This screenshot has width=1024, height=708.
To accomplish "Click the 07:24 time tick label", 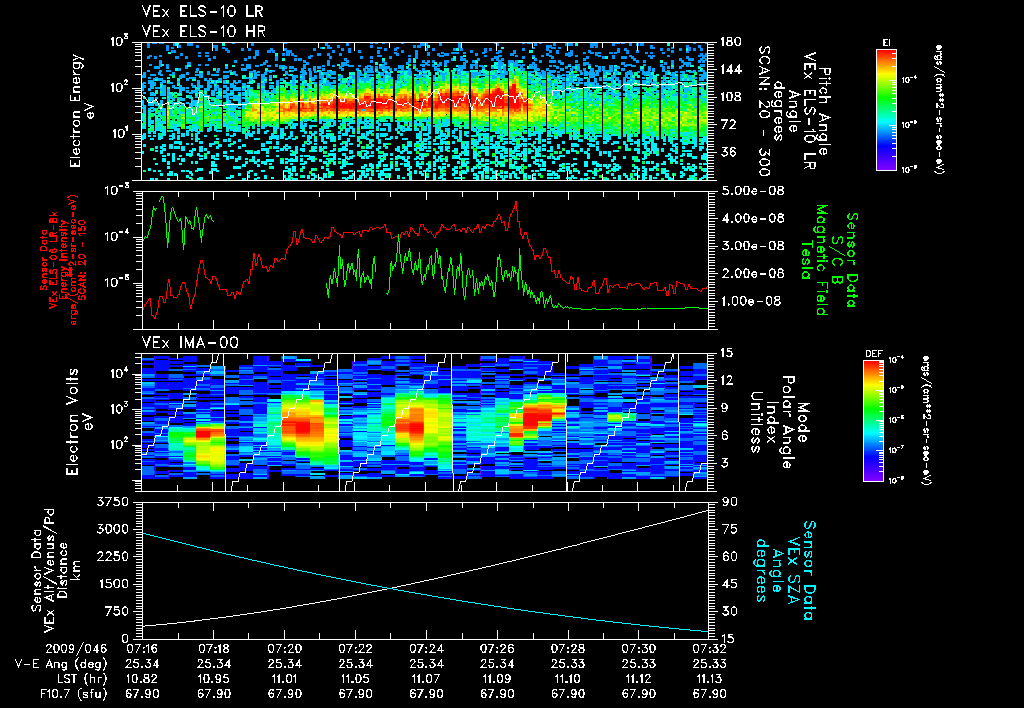I will pos(426,649).
